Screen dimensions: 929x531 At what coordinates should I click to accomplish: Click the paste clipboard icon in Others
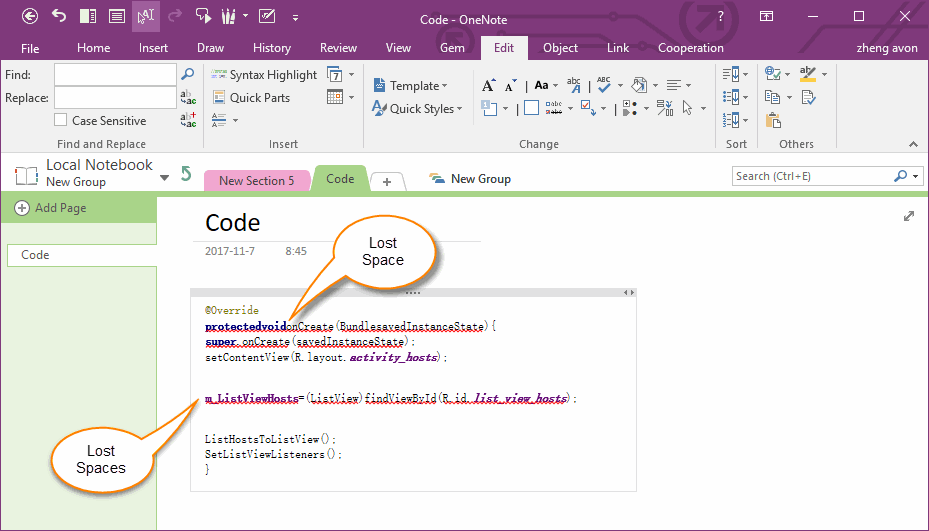click(x=773, y=121)
